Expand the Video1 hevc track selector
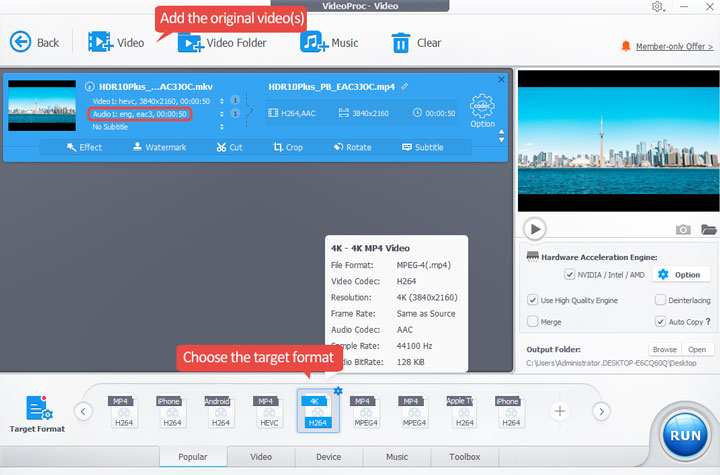The width and height of the screenshot is (720, 475). coord(222,101)
